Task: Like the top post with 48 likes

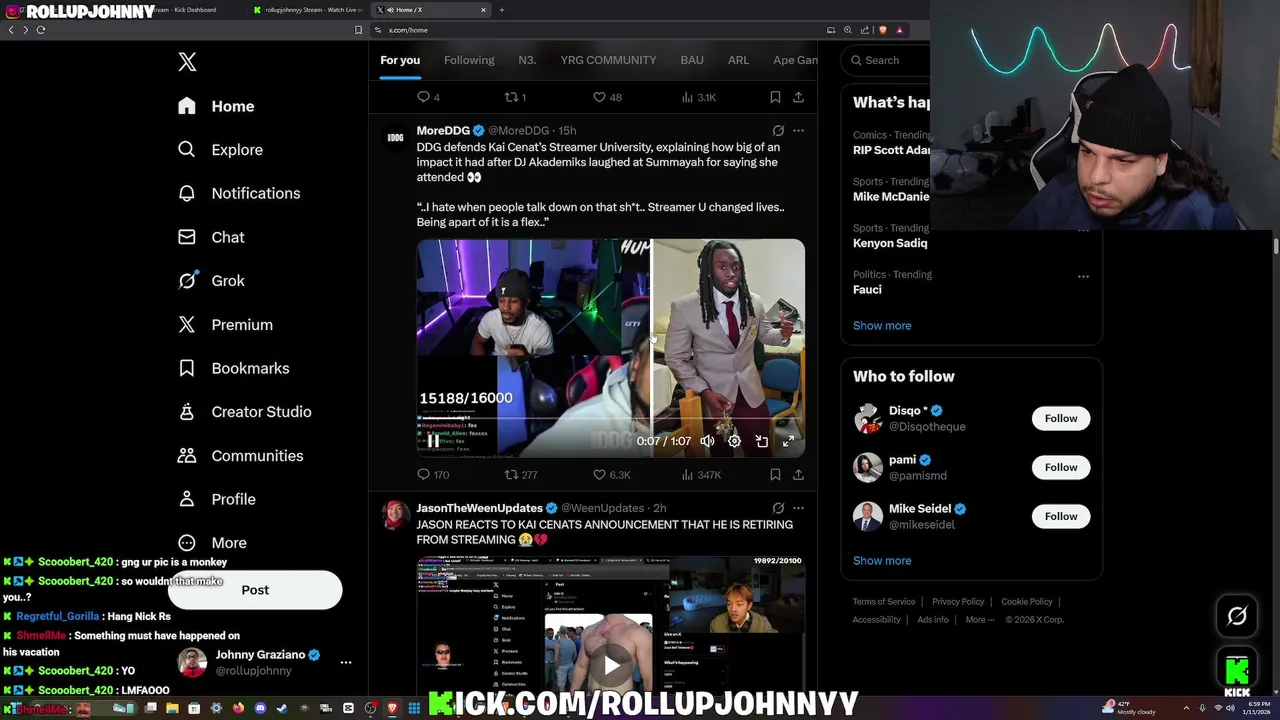Action: (607, 97)
